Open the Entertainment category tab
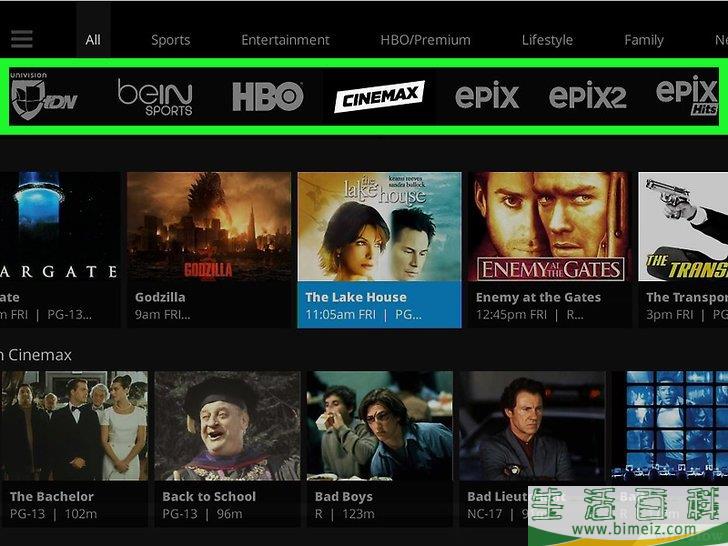Image resolution: width=728 pixels, height=546 pixels. (x=285, y=40)
